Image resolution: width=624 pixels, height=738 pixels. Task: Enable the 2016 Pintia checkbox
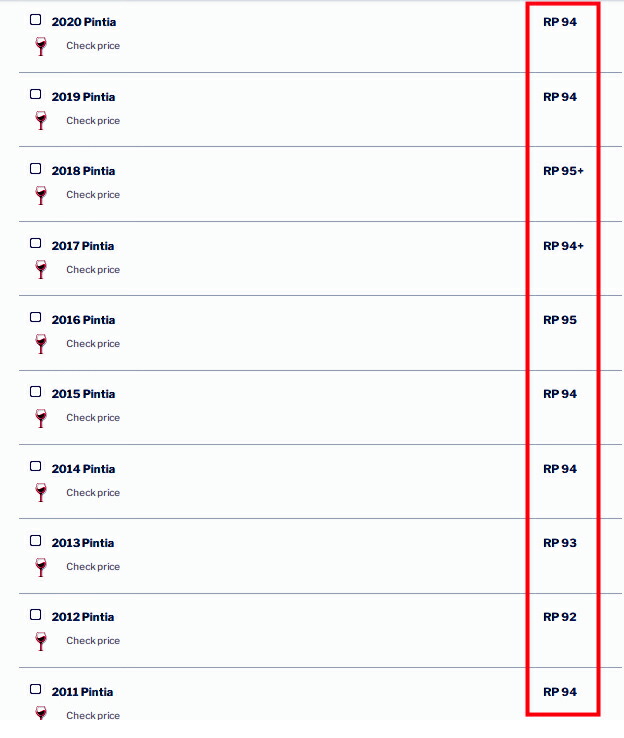tap(35, 317)
